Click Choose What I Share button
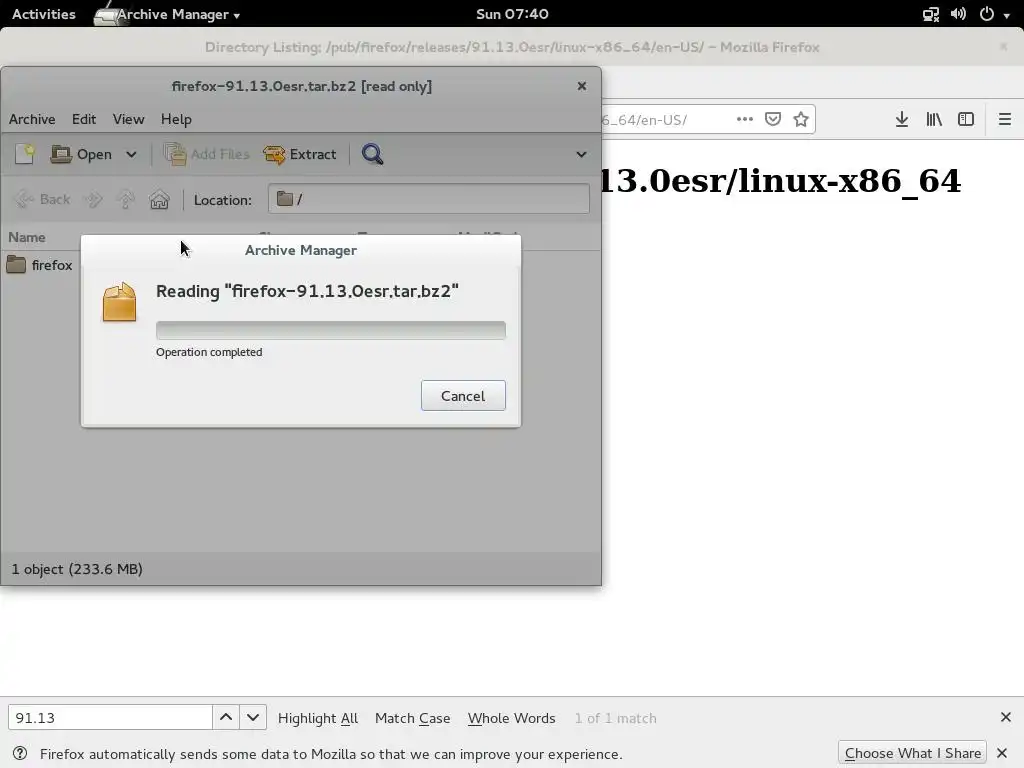Viewport: 1024px width, 768px height. pos(912,753)
